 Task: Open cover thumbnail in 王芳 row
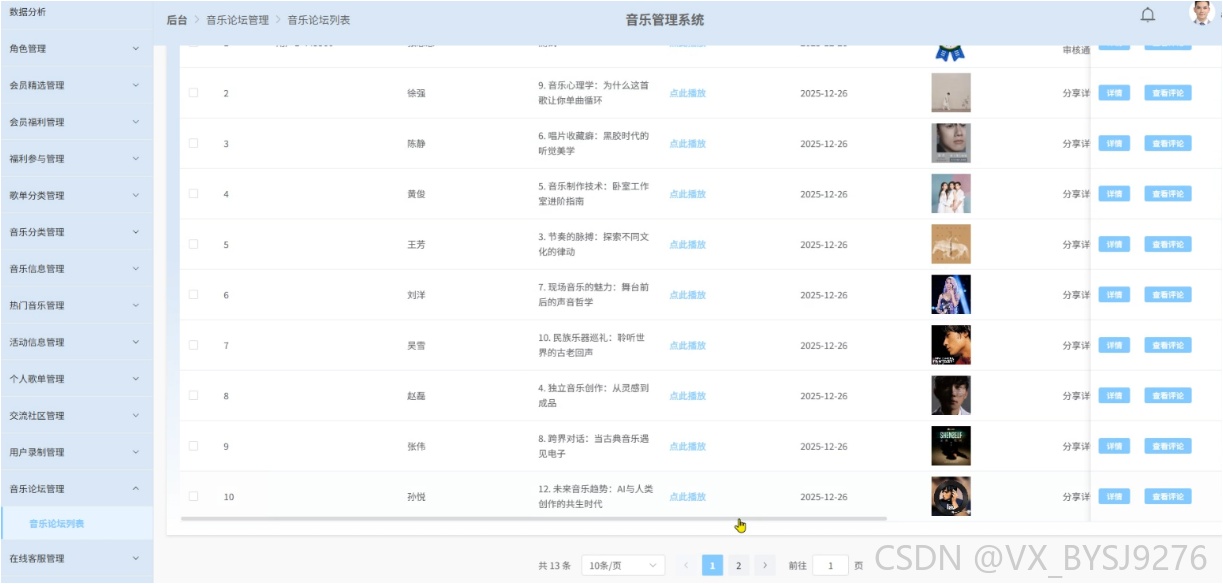click(x=951, y=244)
